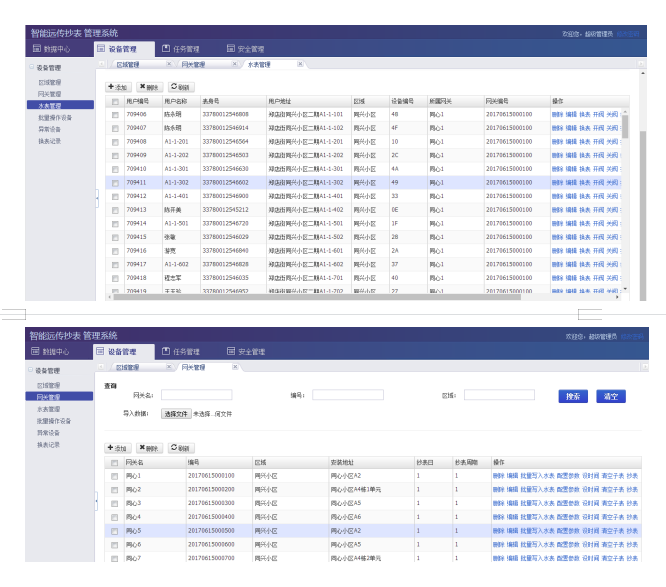
Task: Close 网关管理 page tab in the 水表管理 screen
Action: (234, 64)
